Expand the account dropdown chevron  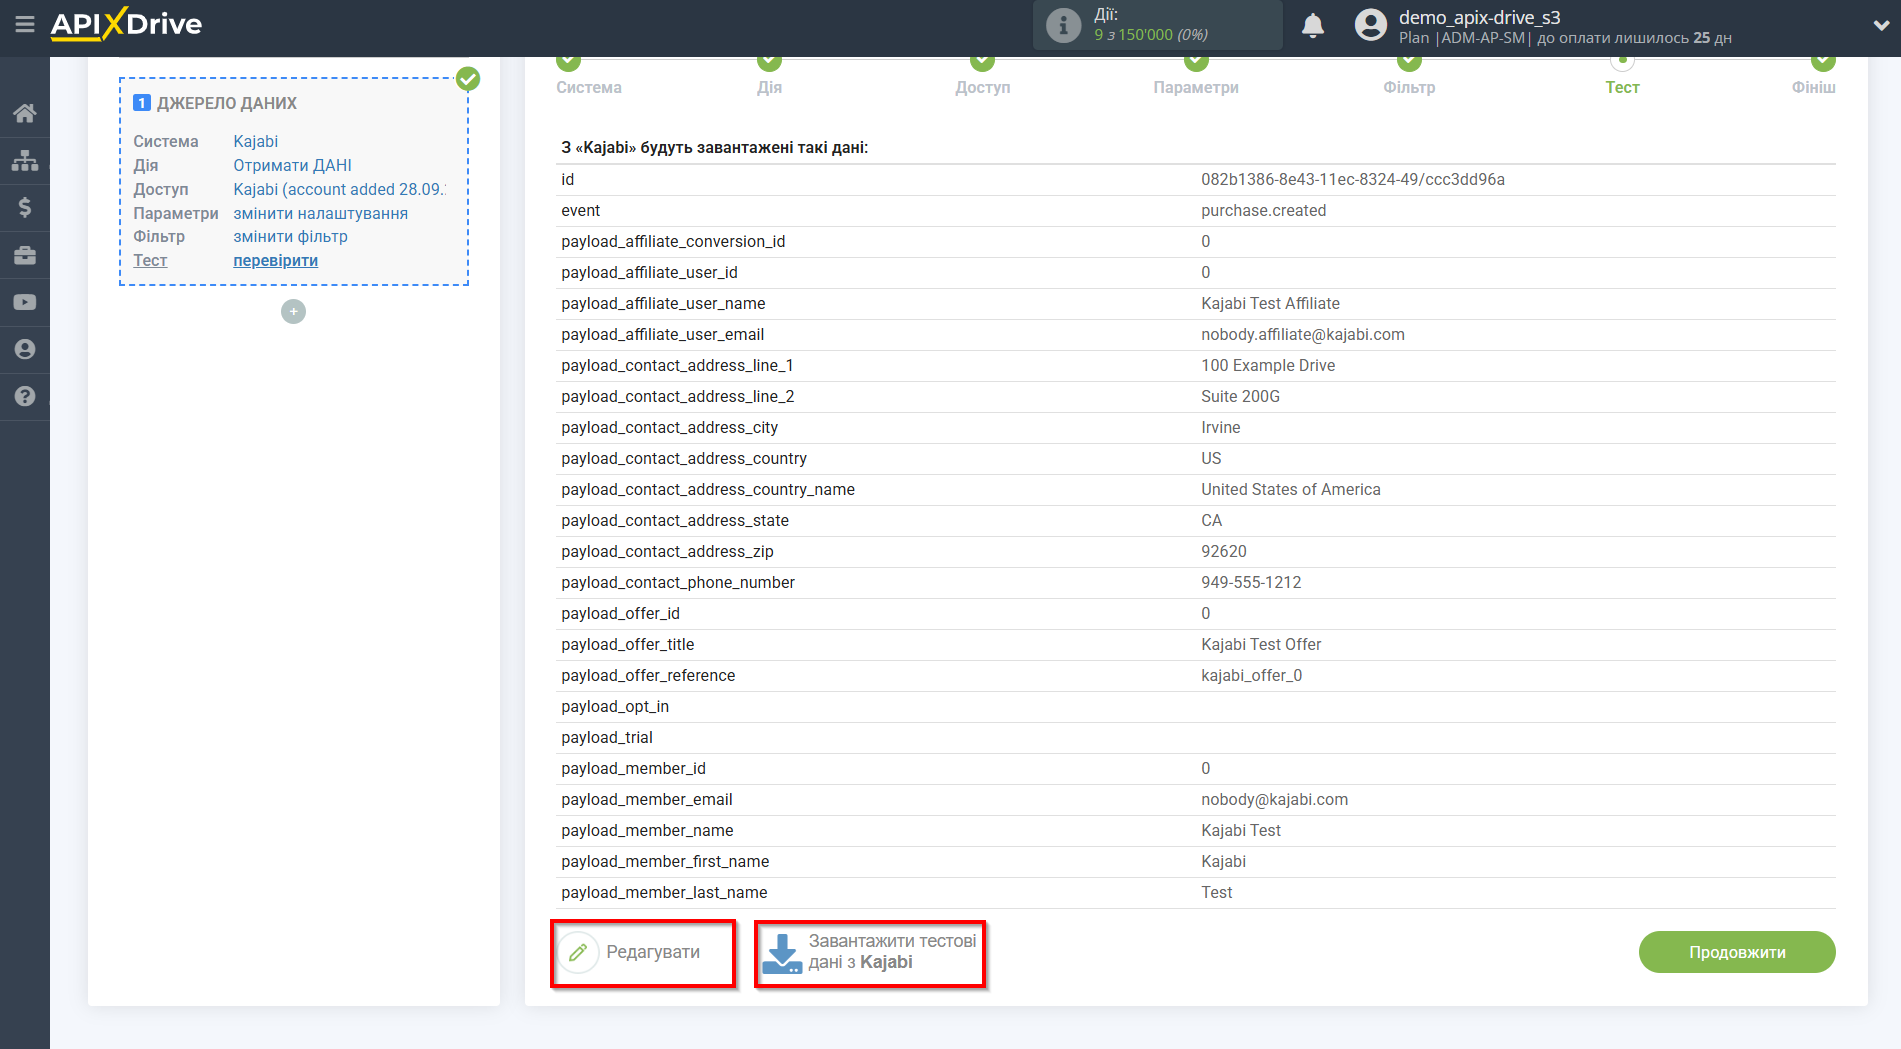(1880, 26)
